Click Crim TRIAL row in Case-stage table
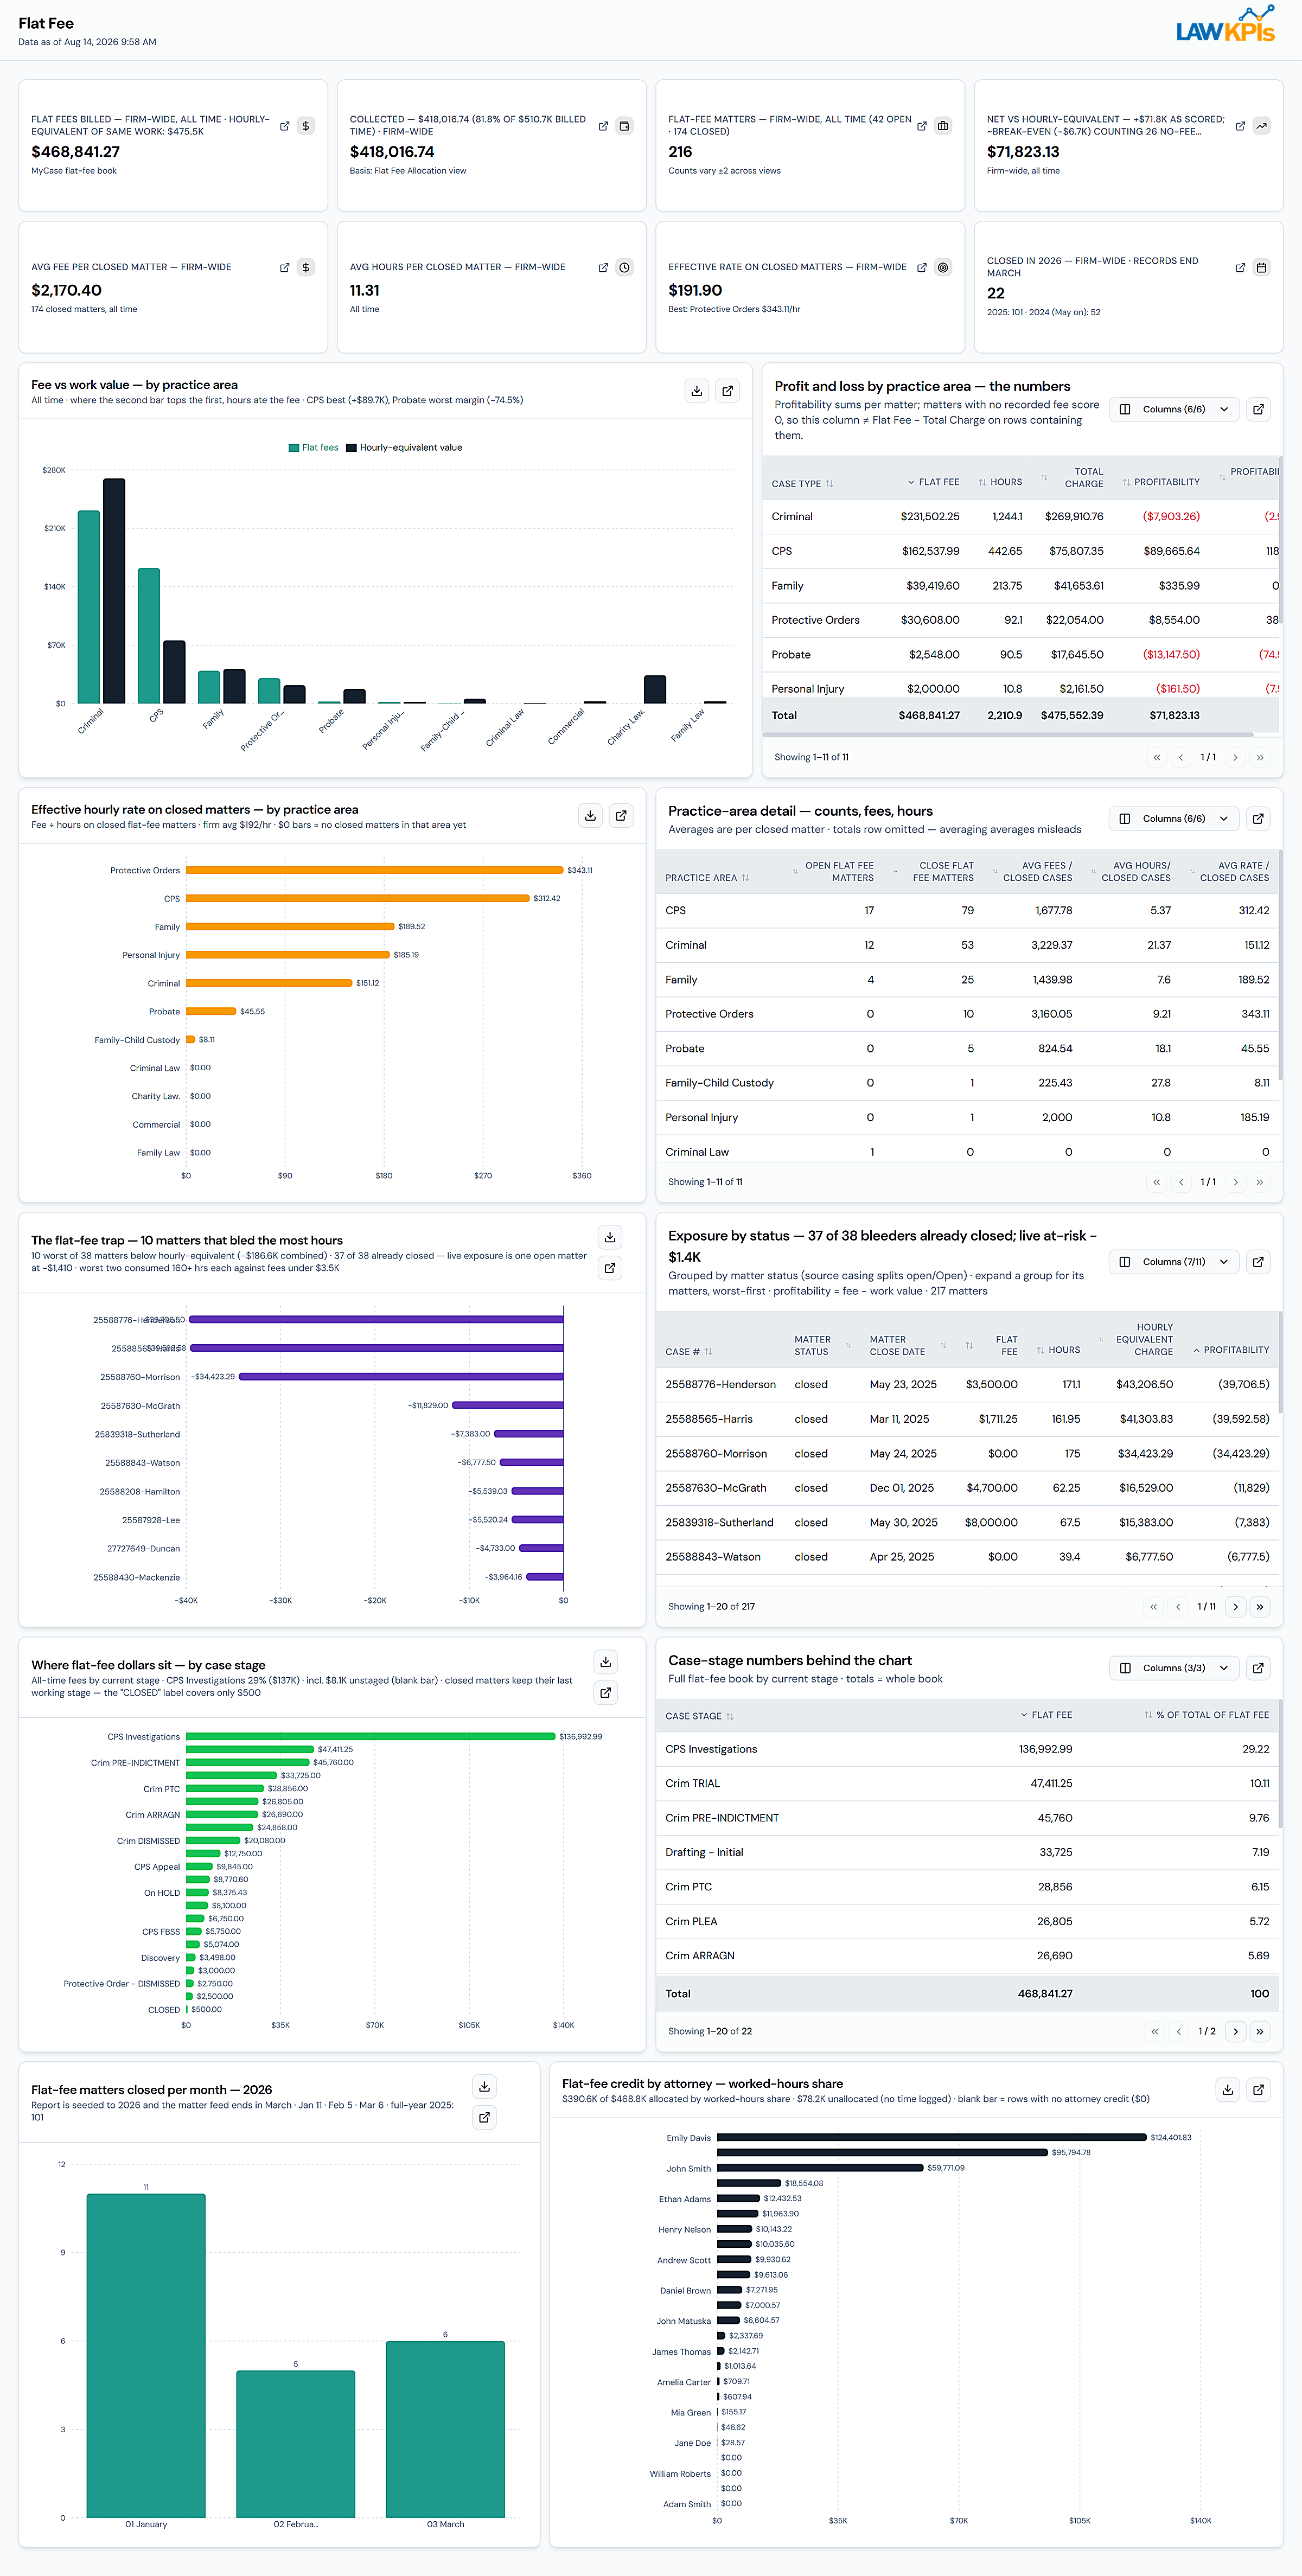 [967, 1784]
